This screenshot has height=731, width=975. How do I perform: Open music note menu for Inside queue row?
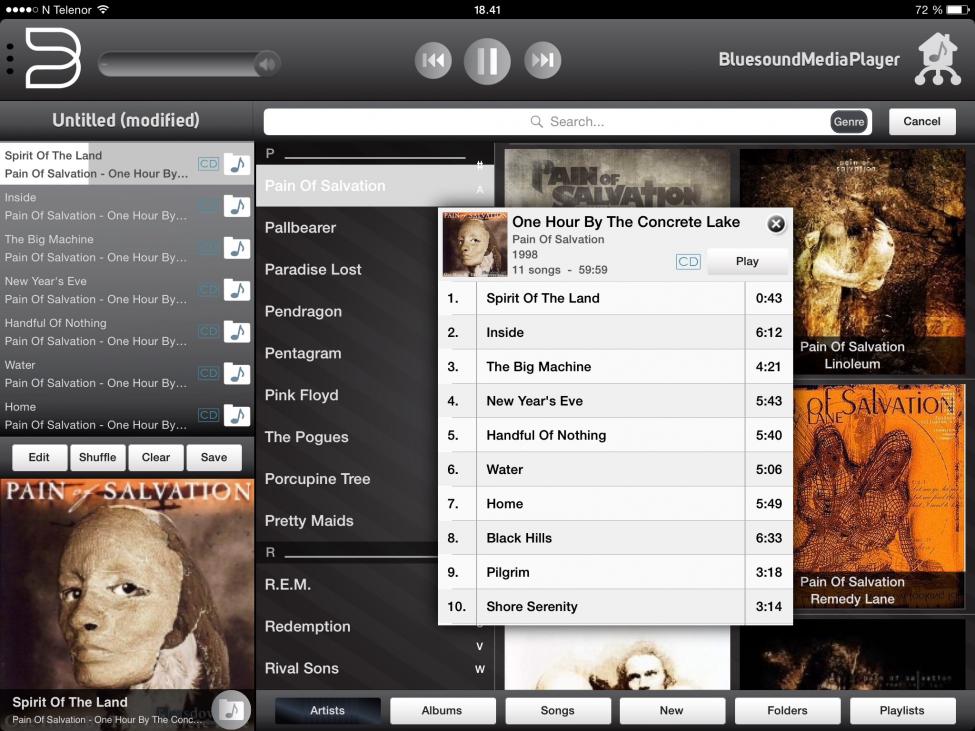coord(237,206)
